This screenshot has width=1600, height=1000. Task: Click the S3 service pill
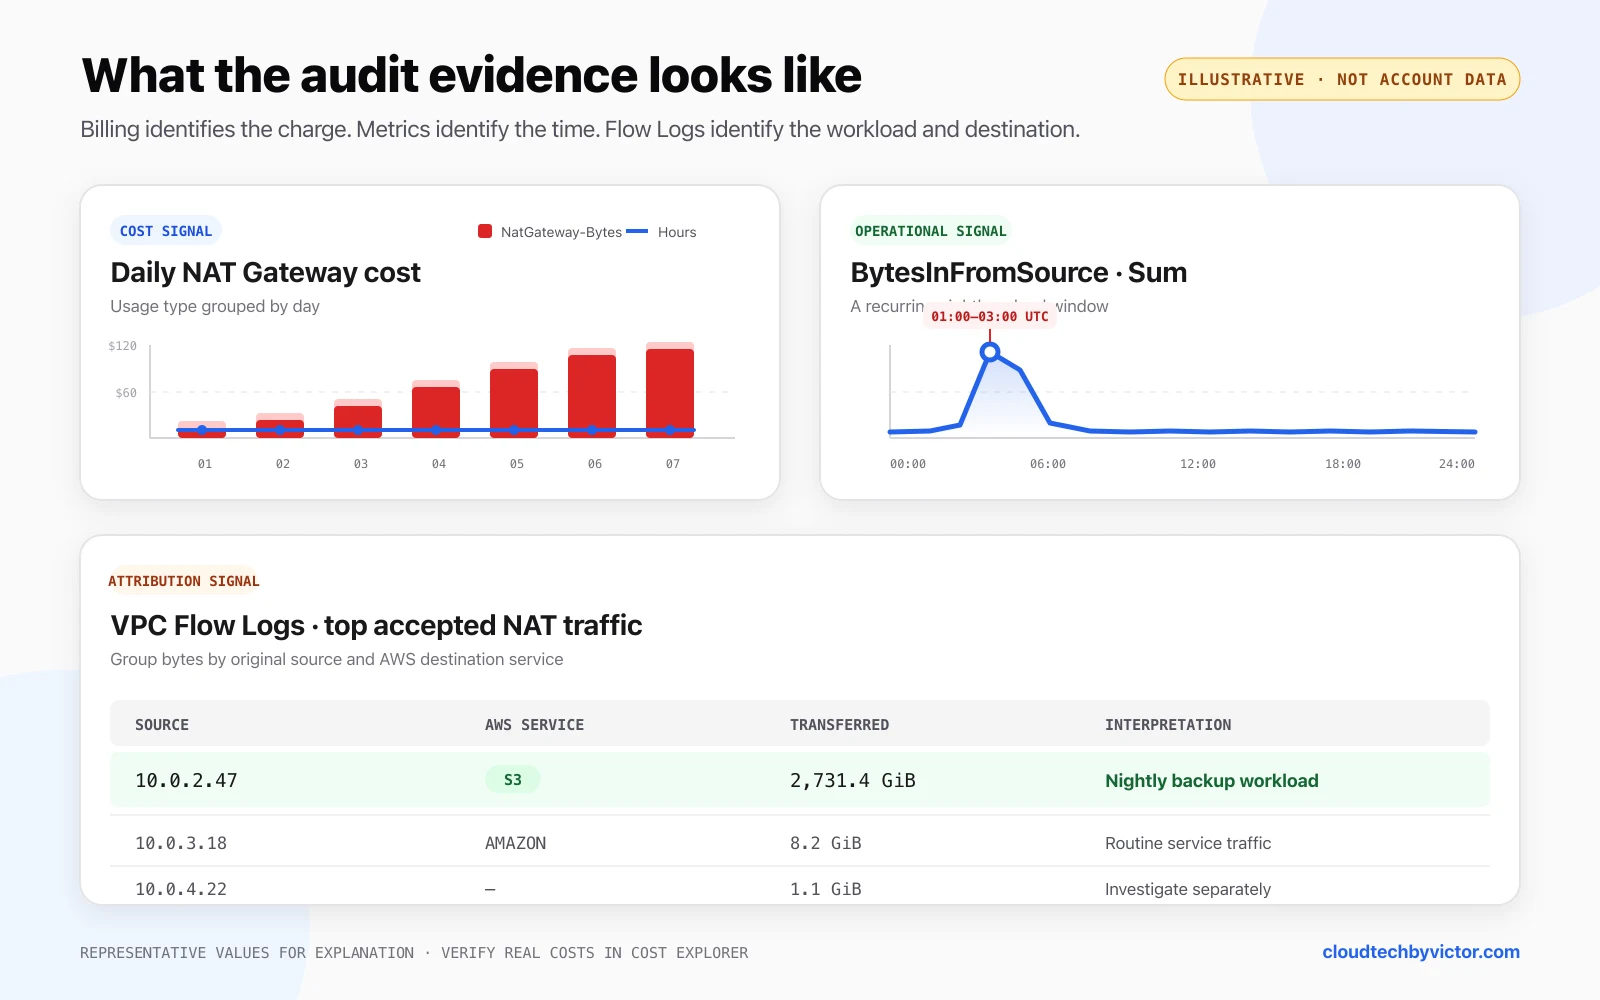(x=513, y=779)
